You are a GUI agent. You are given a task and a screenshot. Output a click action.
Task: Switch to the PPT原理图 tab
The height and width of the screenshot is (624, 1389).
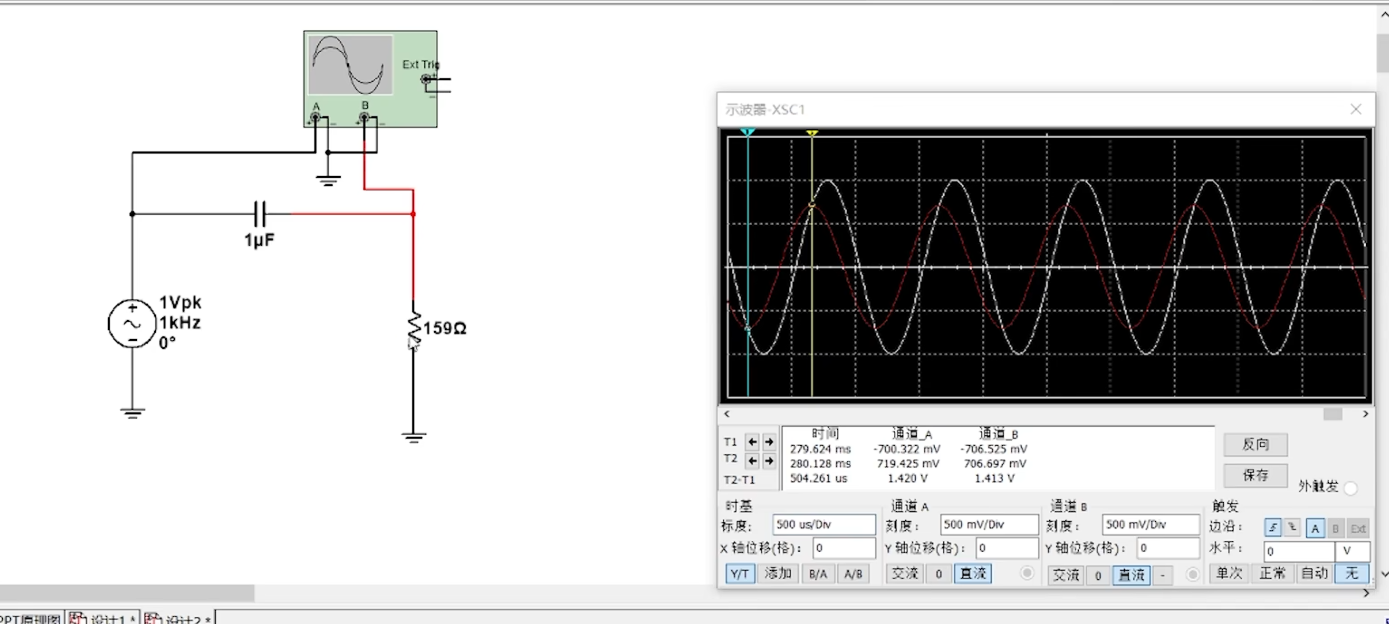click(30, 618)
